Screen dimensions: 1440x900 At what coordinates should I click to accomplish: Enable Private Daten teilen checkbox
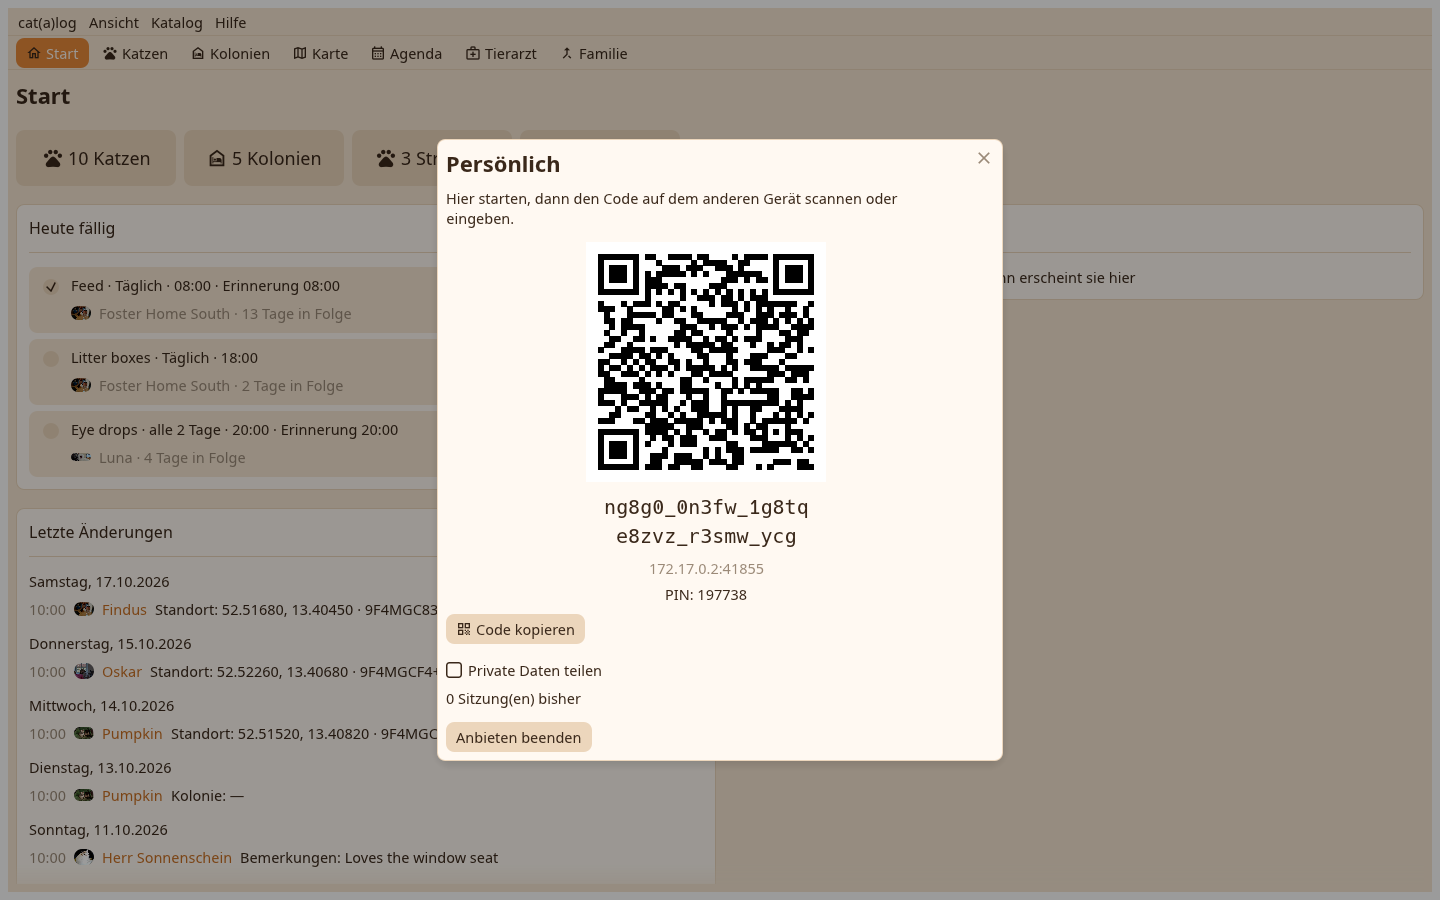tap(454, 670)
